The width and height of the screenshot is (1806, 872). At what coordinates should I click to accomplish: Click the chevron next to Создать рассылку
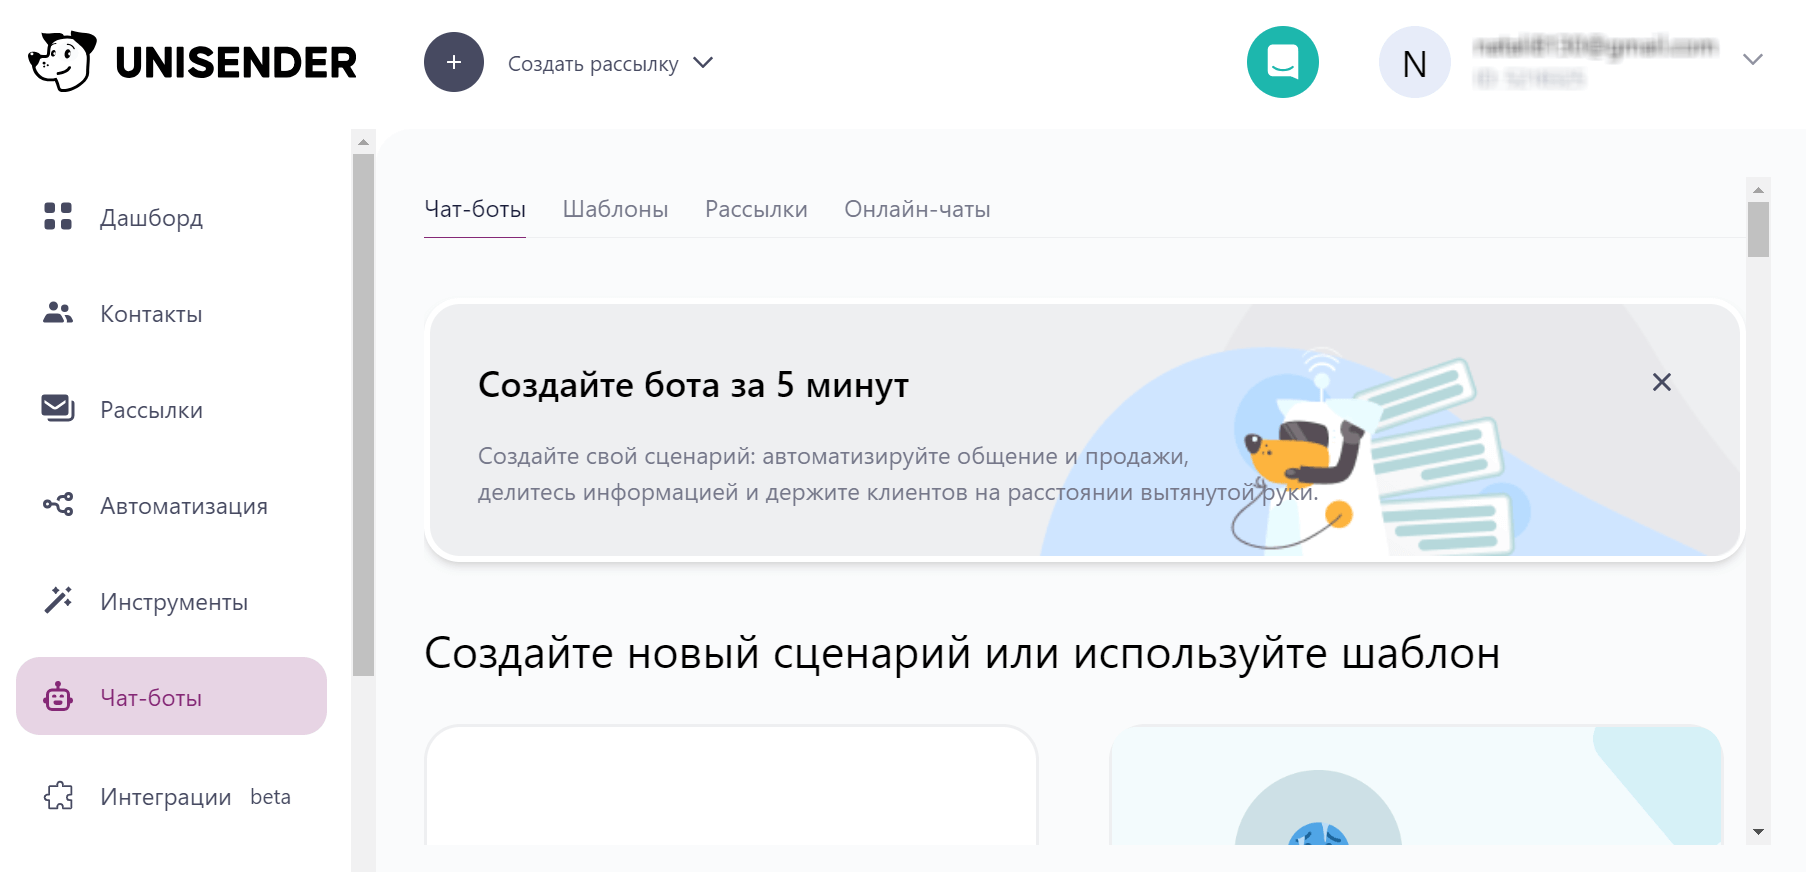703,62
